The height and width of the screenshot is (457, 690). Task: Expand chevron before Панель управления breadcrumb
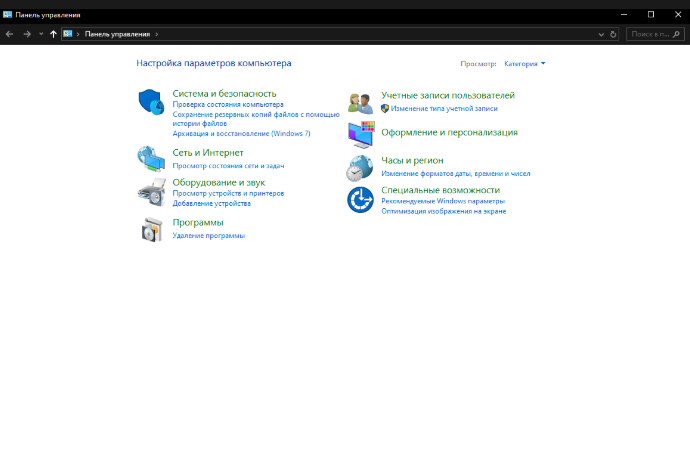pyautogui.click(x=78, y=34)
